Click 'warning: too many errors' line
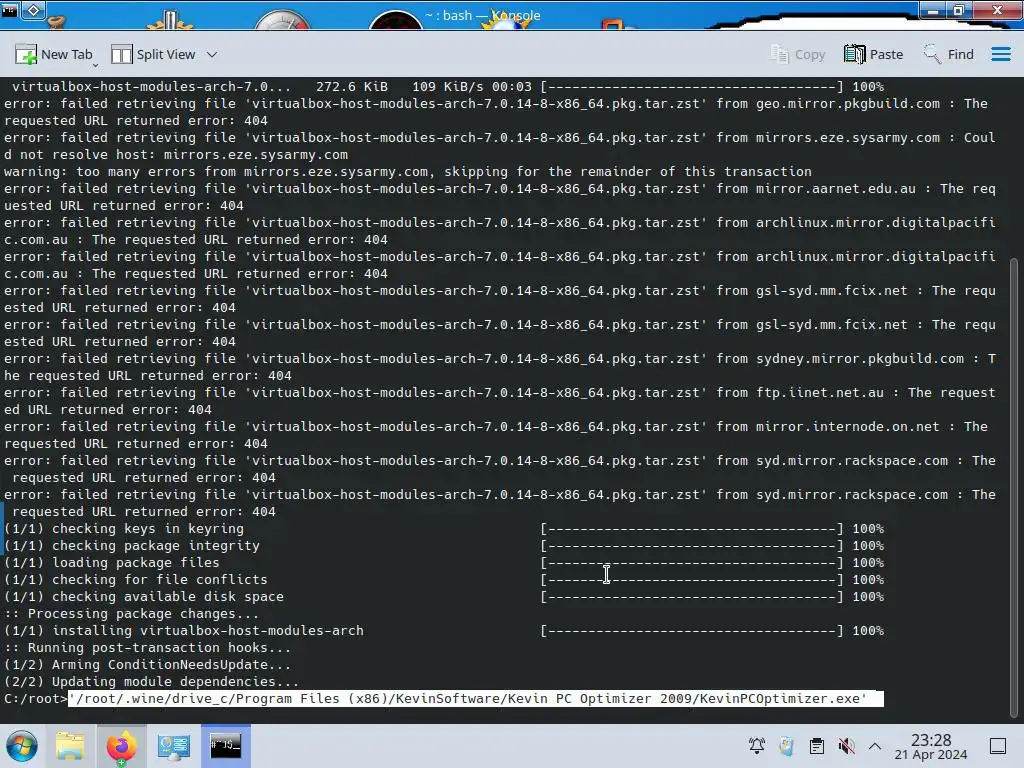 (408, 171)
